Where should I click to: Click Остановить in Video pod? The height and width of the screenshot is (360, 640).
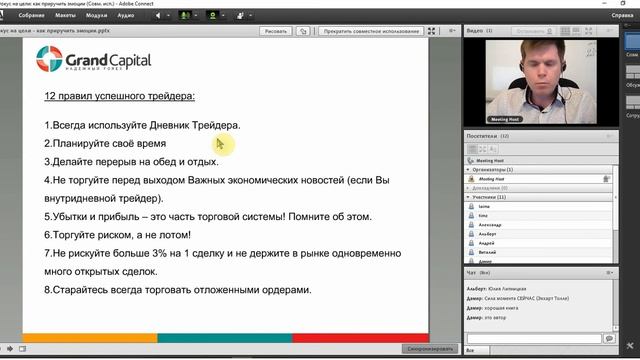(x=534, y=31)
